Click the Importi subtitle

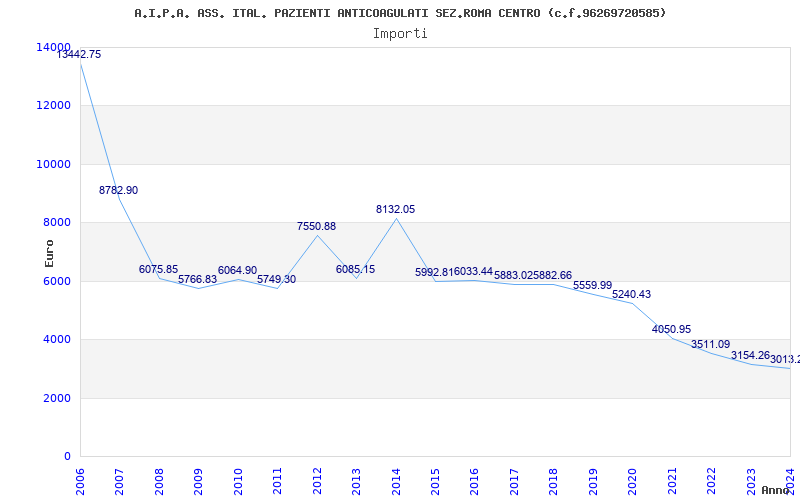click(400, 34)
